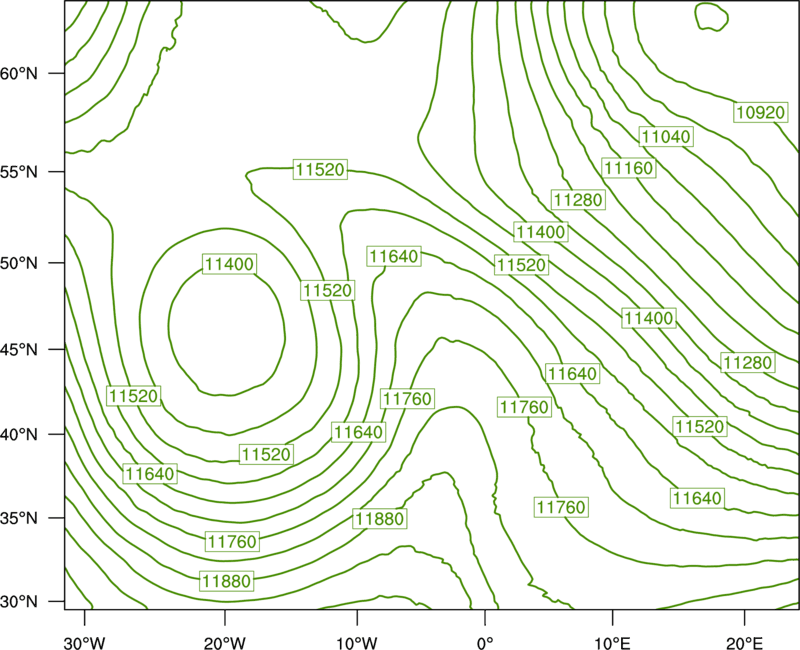Viewport: 800px width, 650px height.
Task: Click the 55°N latitude axis label
Action: [x=19, y=171]
